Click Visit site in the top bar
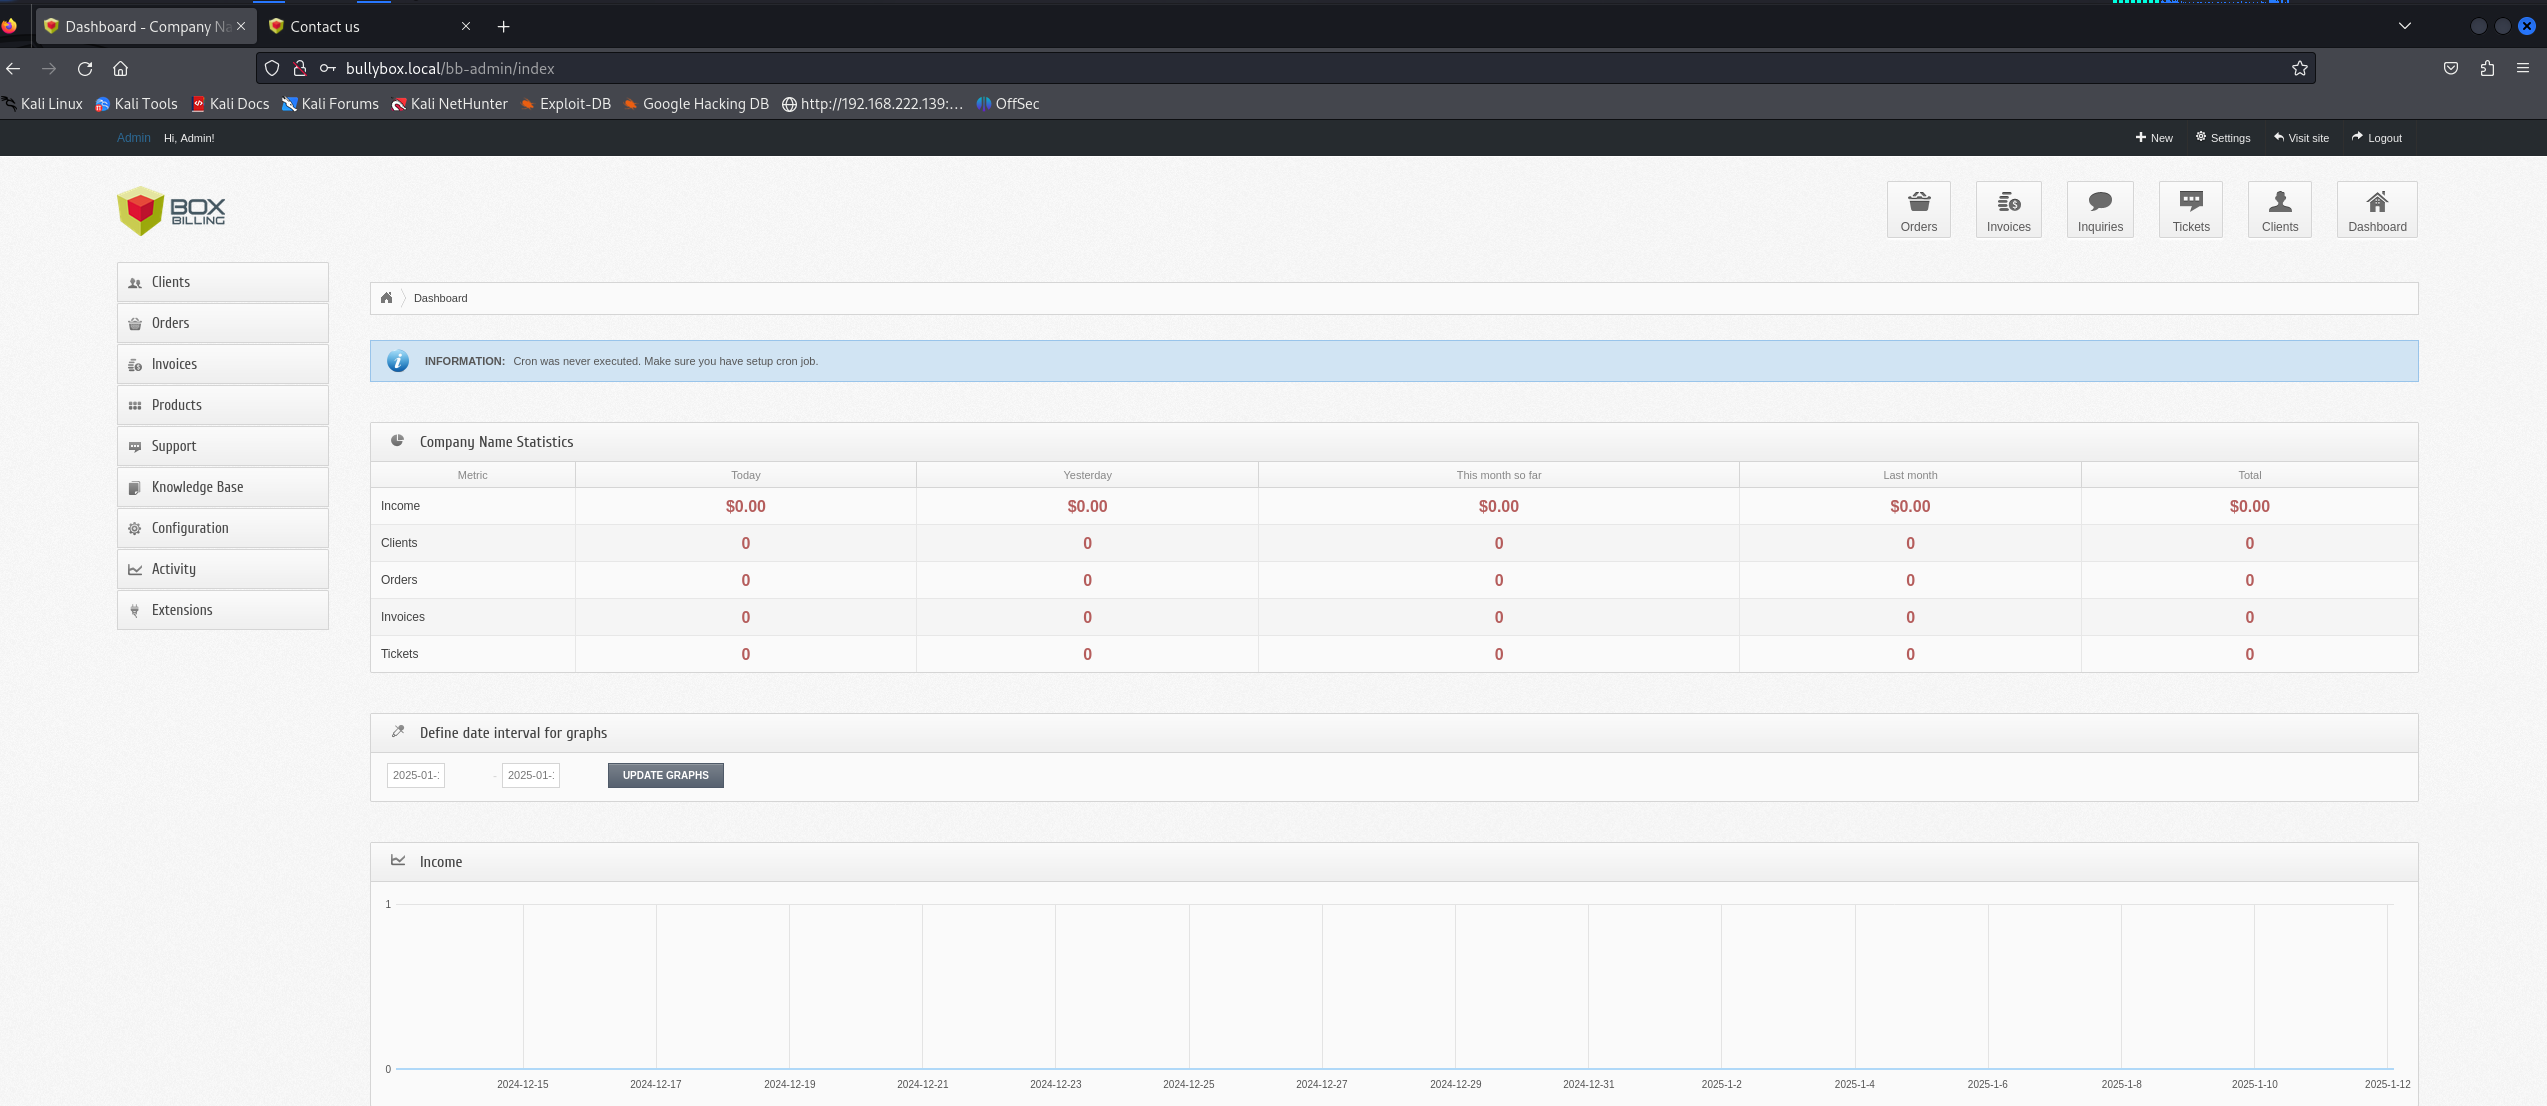This screenshot has height=1106, width=2547. point(2300,138)
